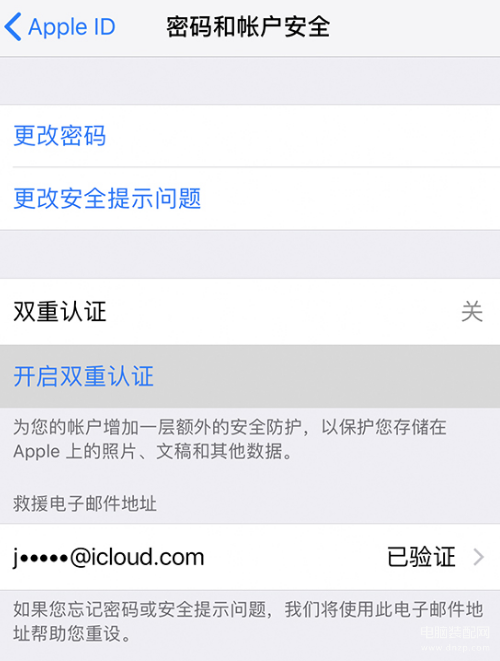Tap empty gray area above 更改密码
Screen dimensions: 500x661
tap(250, 81)
